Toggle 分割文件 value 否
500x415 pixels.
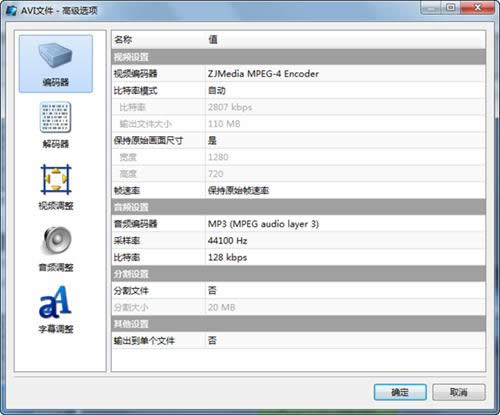(x=345, y=290)
